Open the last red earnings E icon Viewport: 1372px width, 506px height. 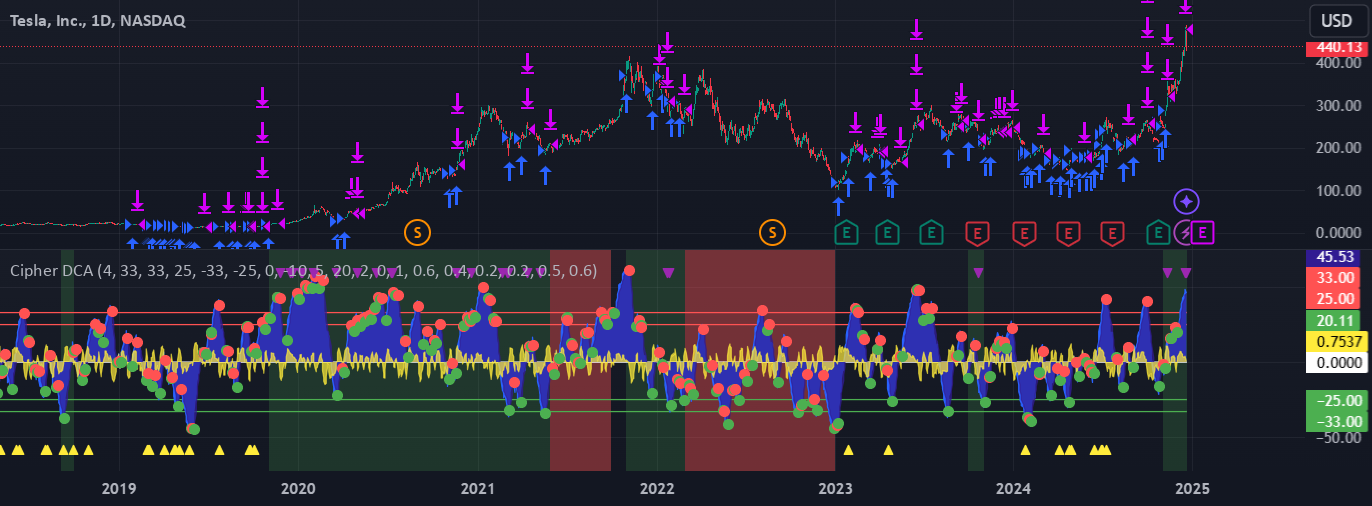tap(1111, 233)
